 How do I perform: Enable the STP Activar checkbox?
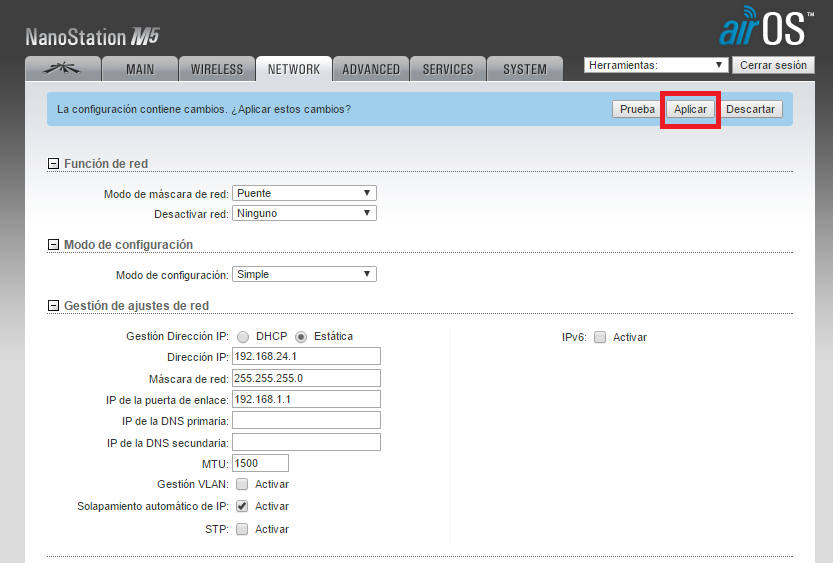242,529
